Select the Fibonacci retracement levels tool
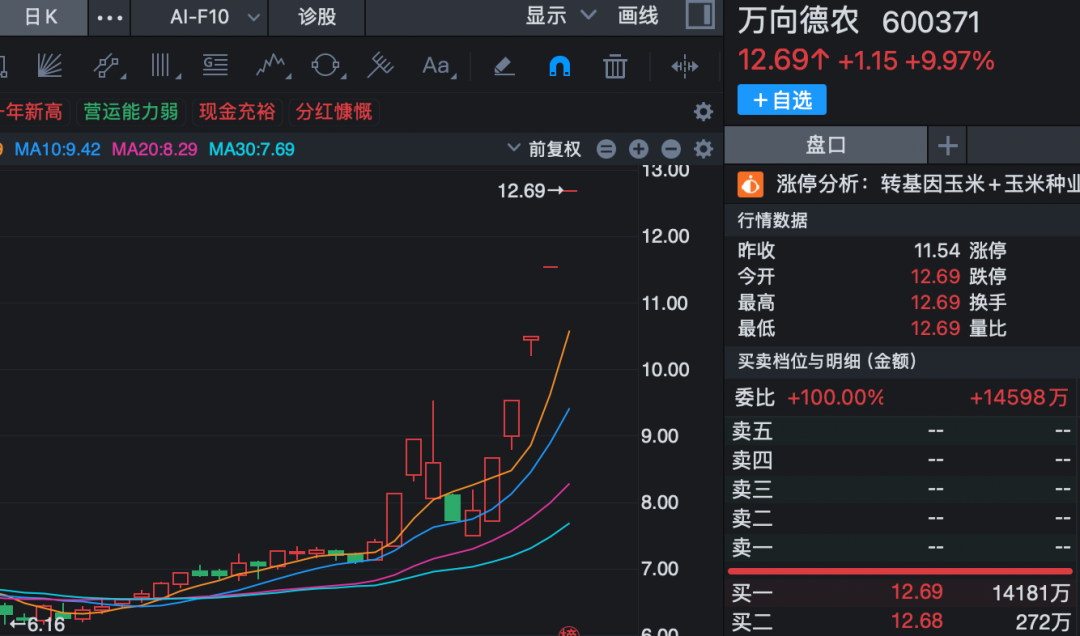The width and height of the screenshot is (1080, 636). [216, 65]
